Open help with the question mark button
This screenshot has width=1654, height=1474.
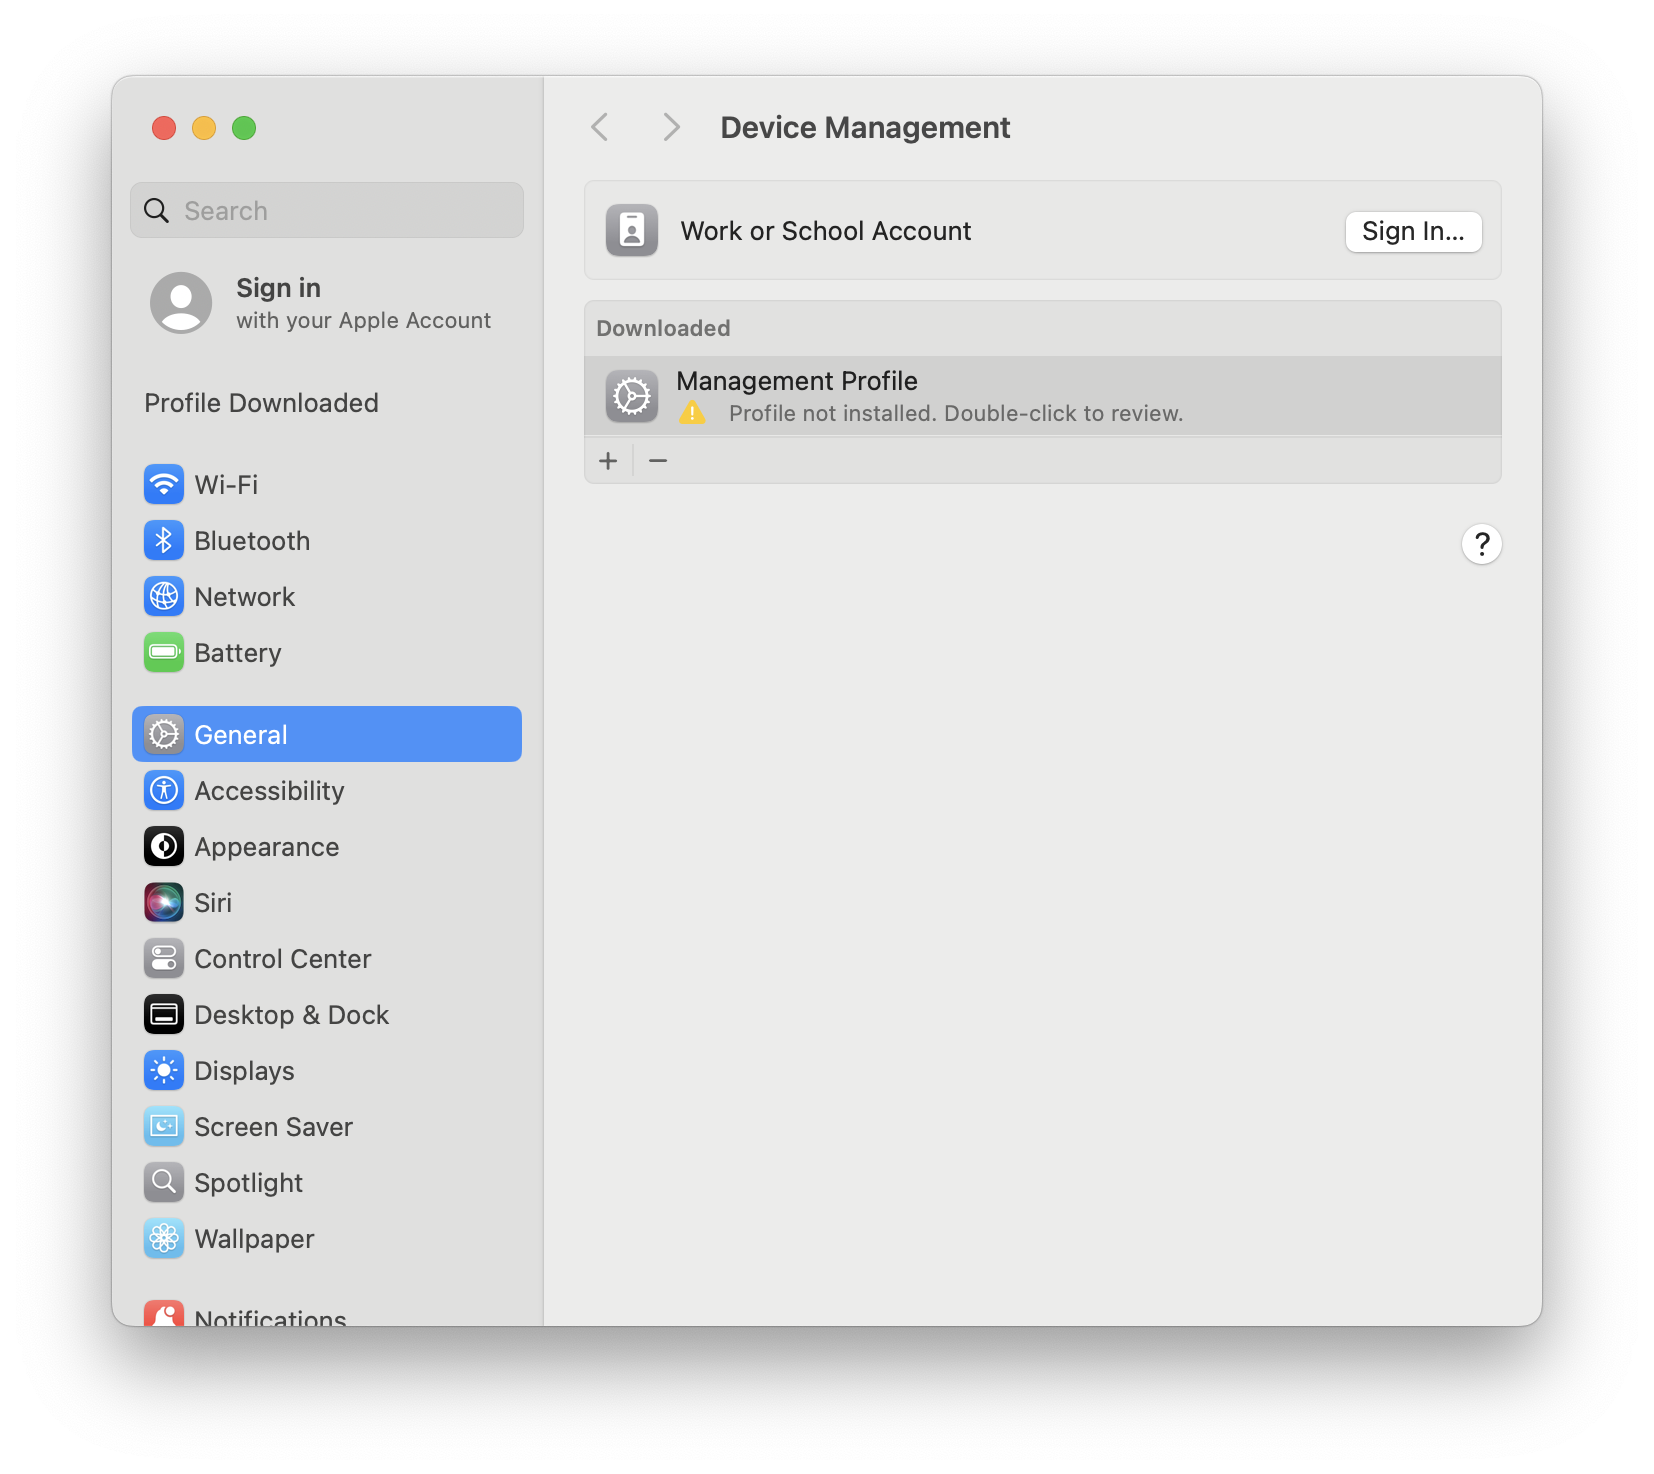pyautogui.click(x=1481, y=544)
